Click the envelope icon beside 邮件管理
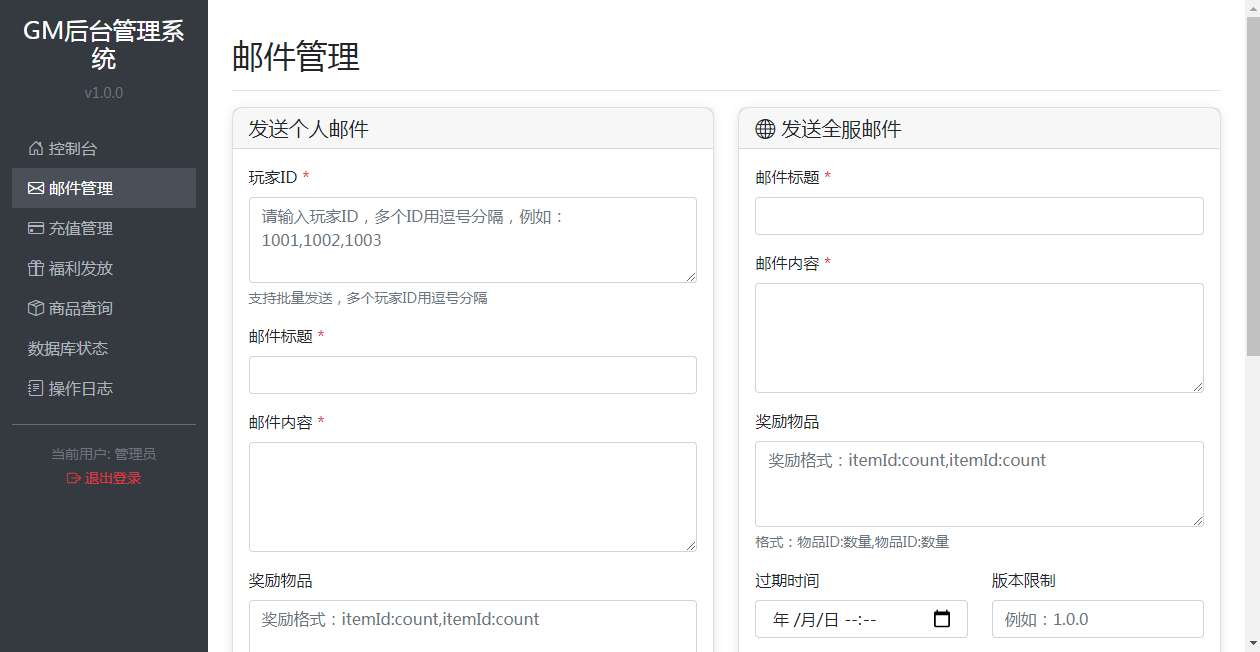Image resolution: width=1260 pixels, height=652 pixels. pyautogui.click(x=36, y=189)
